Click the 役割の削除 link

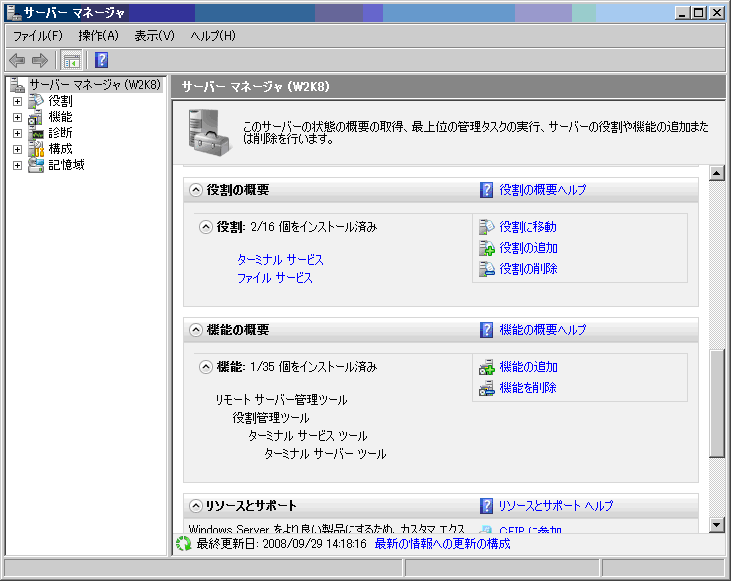click(529, 269)
